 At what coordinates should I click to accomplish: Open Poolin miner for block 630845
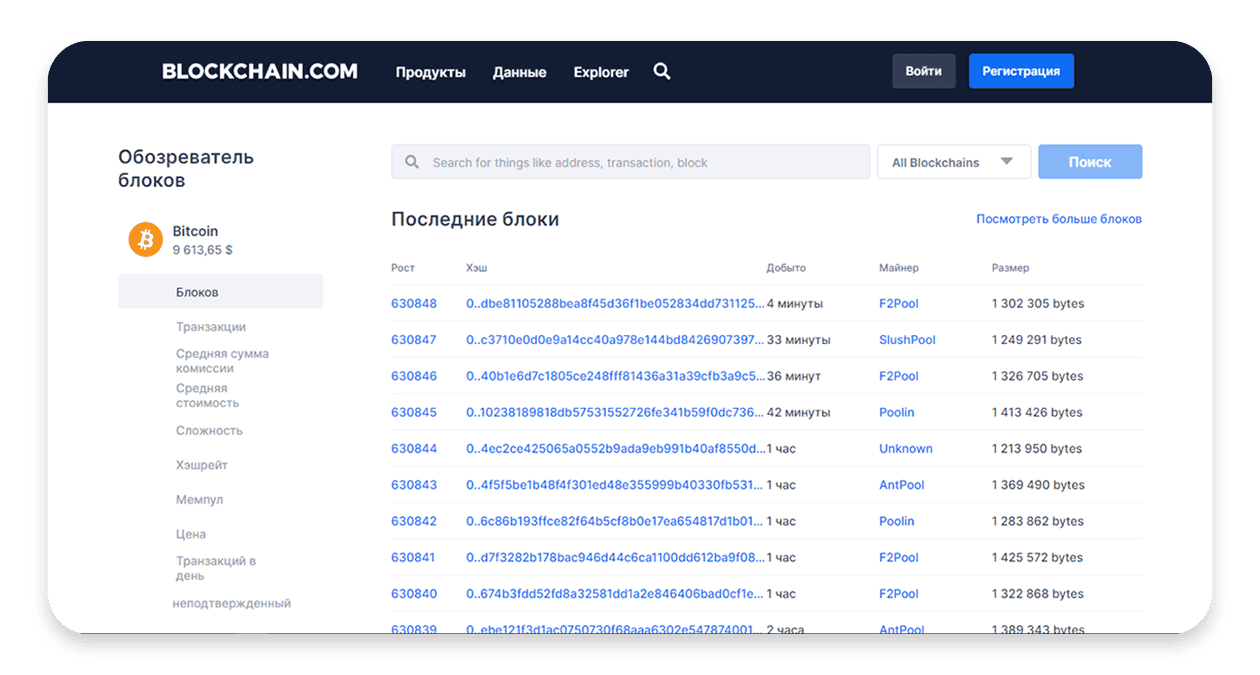click(x=897, y=412)
